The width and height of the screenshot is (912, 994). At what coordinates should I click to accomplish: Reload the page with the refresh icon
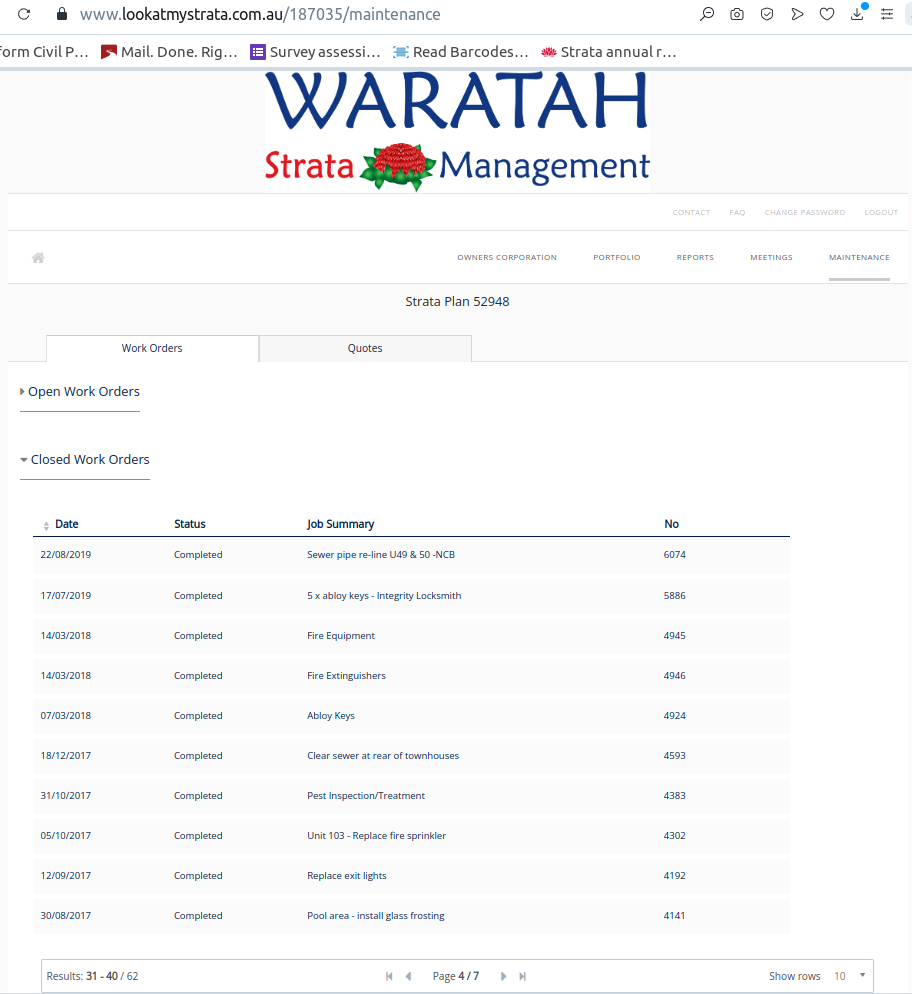[x=24, y=14]
